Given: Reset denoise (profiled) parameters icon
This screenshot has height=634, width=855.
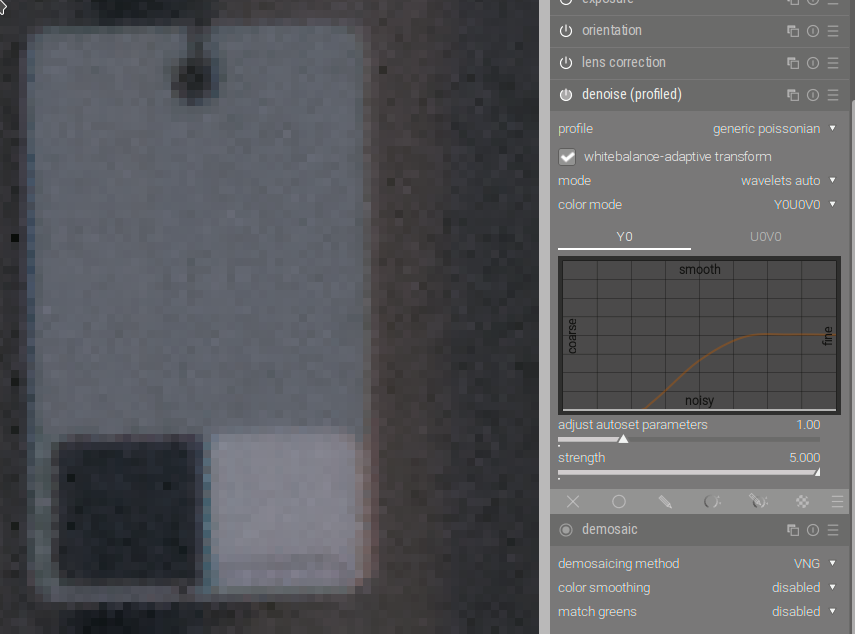Looking at the screenshot, I should point(813,95).
